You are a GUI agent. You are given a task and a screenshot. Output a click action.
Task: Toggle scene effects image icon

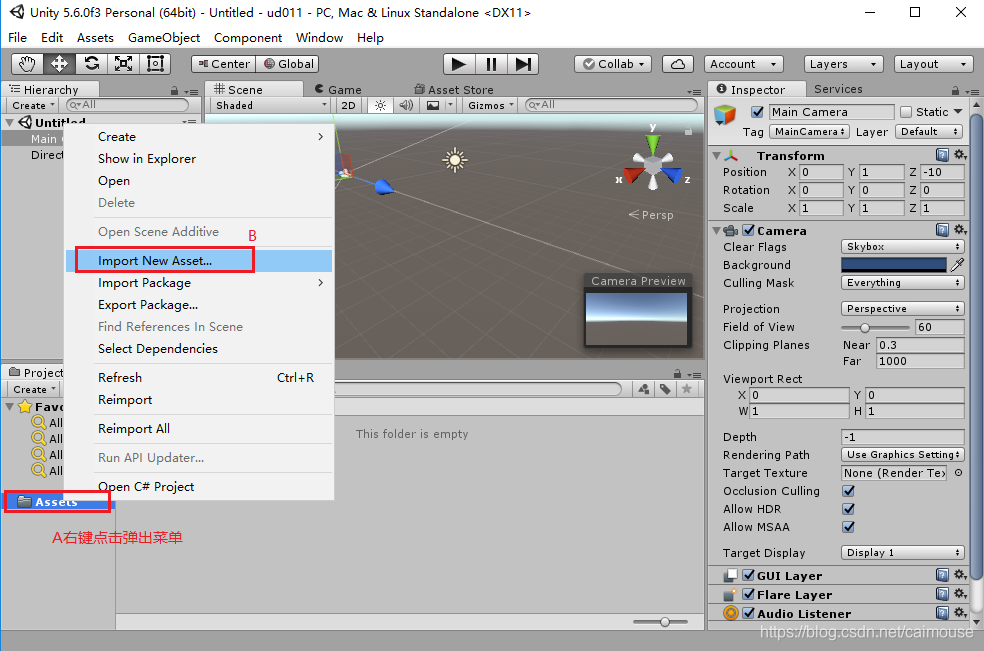[433, 105]
